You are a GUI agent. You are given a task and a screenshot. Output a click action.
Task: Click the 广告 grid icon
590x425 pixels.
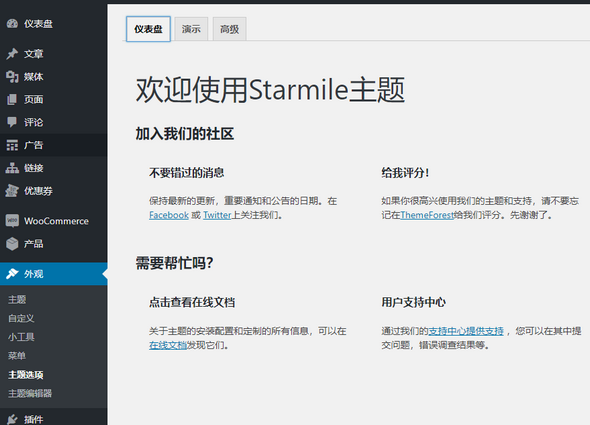[x=12, y=145]
